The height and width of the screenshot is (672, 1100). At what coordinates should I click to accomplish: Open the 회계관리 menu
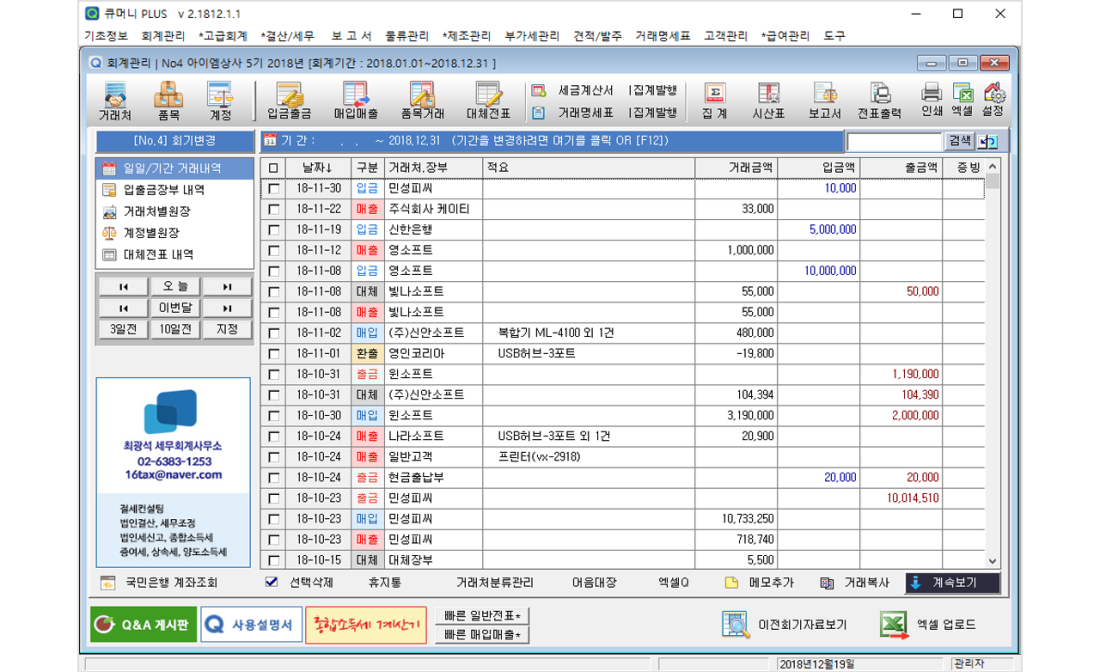click(163, 36)
